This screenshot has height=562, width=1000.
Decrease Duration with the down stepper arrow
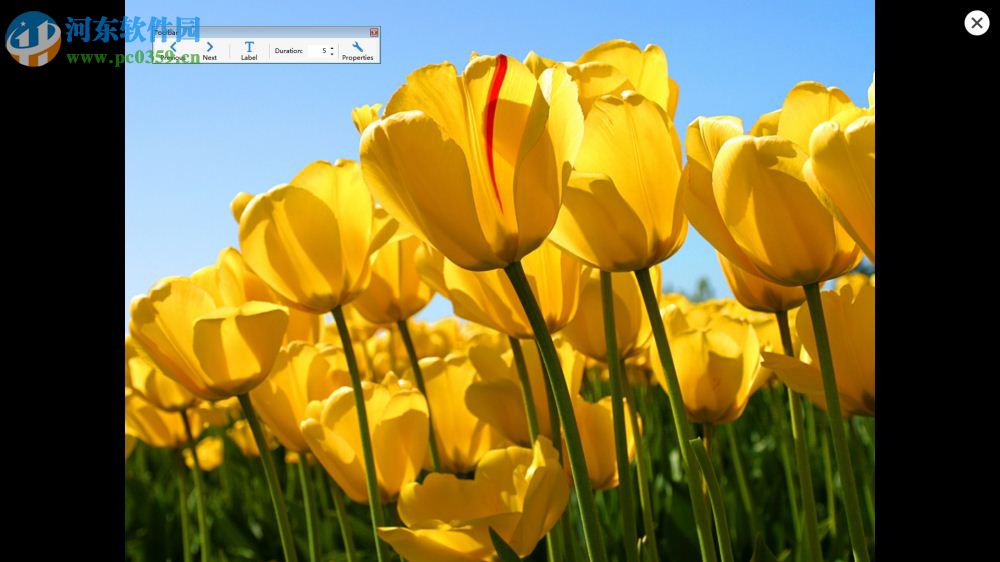coord(332,54)
